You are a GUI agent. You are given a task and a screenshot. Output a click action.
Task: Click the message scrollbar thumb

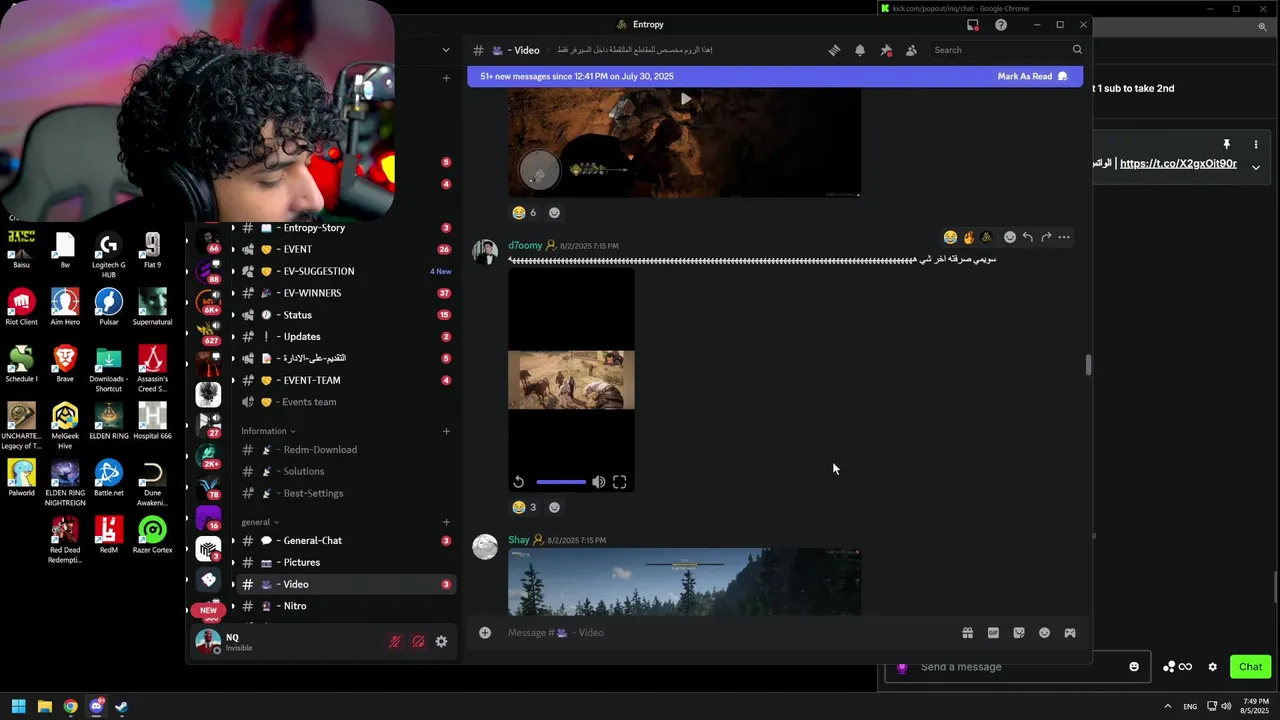coord(1088,364)
